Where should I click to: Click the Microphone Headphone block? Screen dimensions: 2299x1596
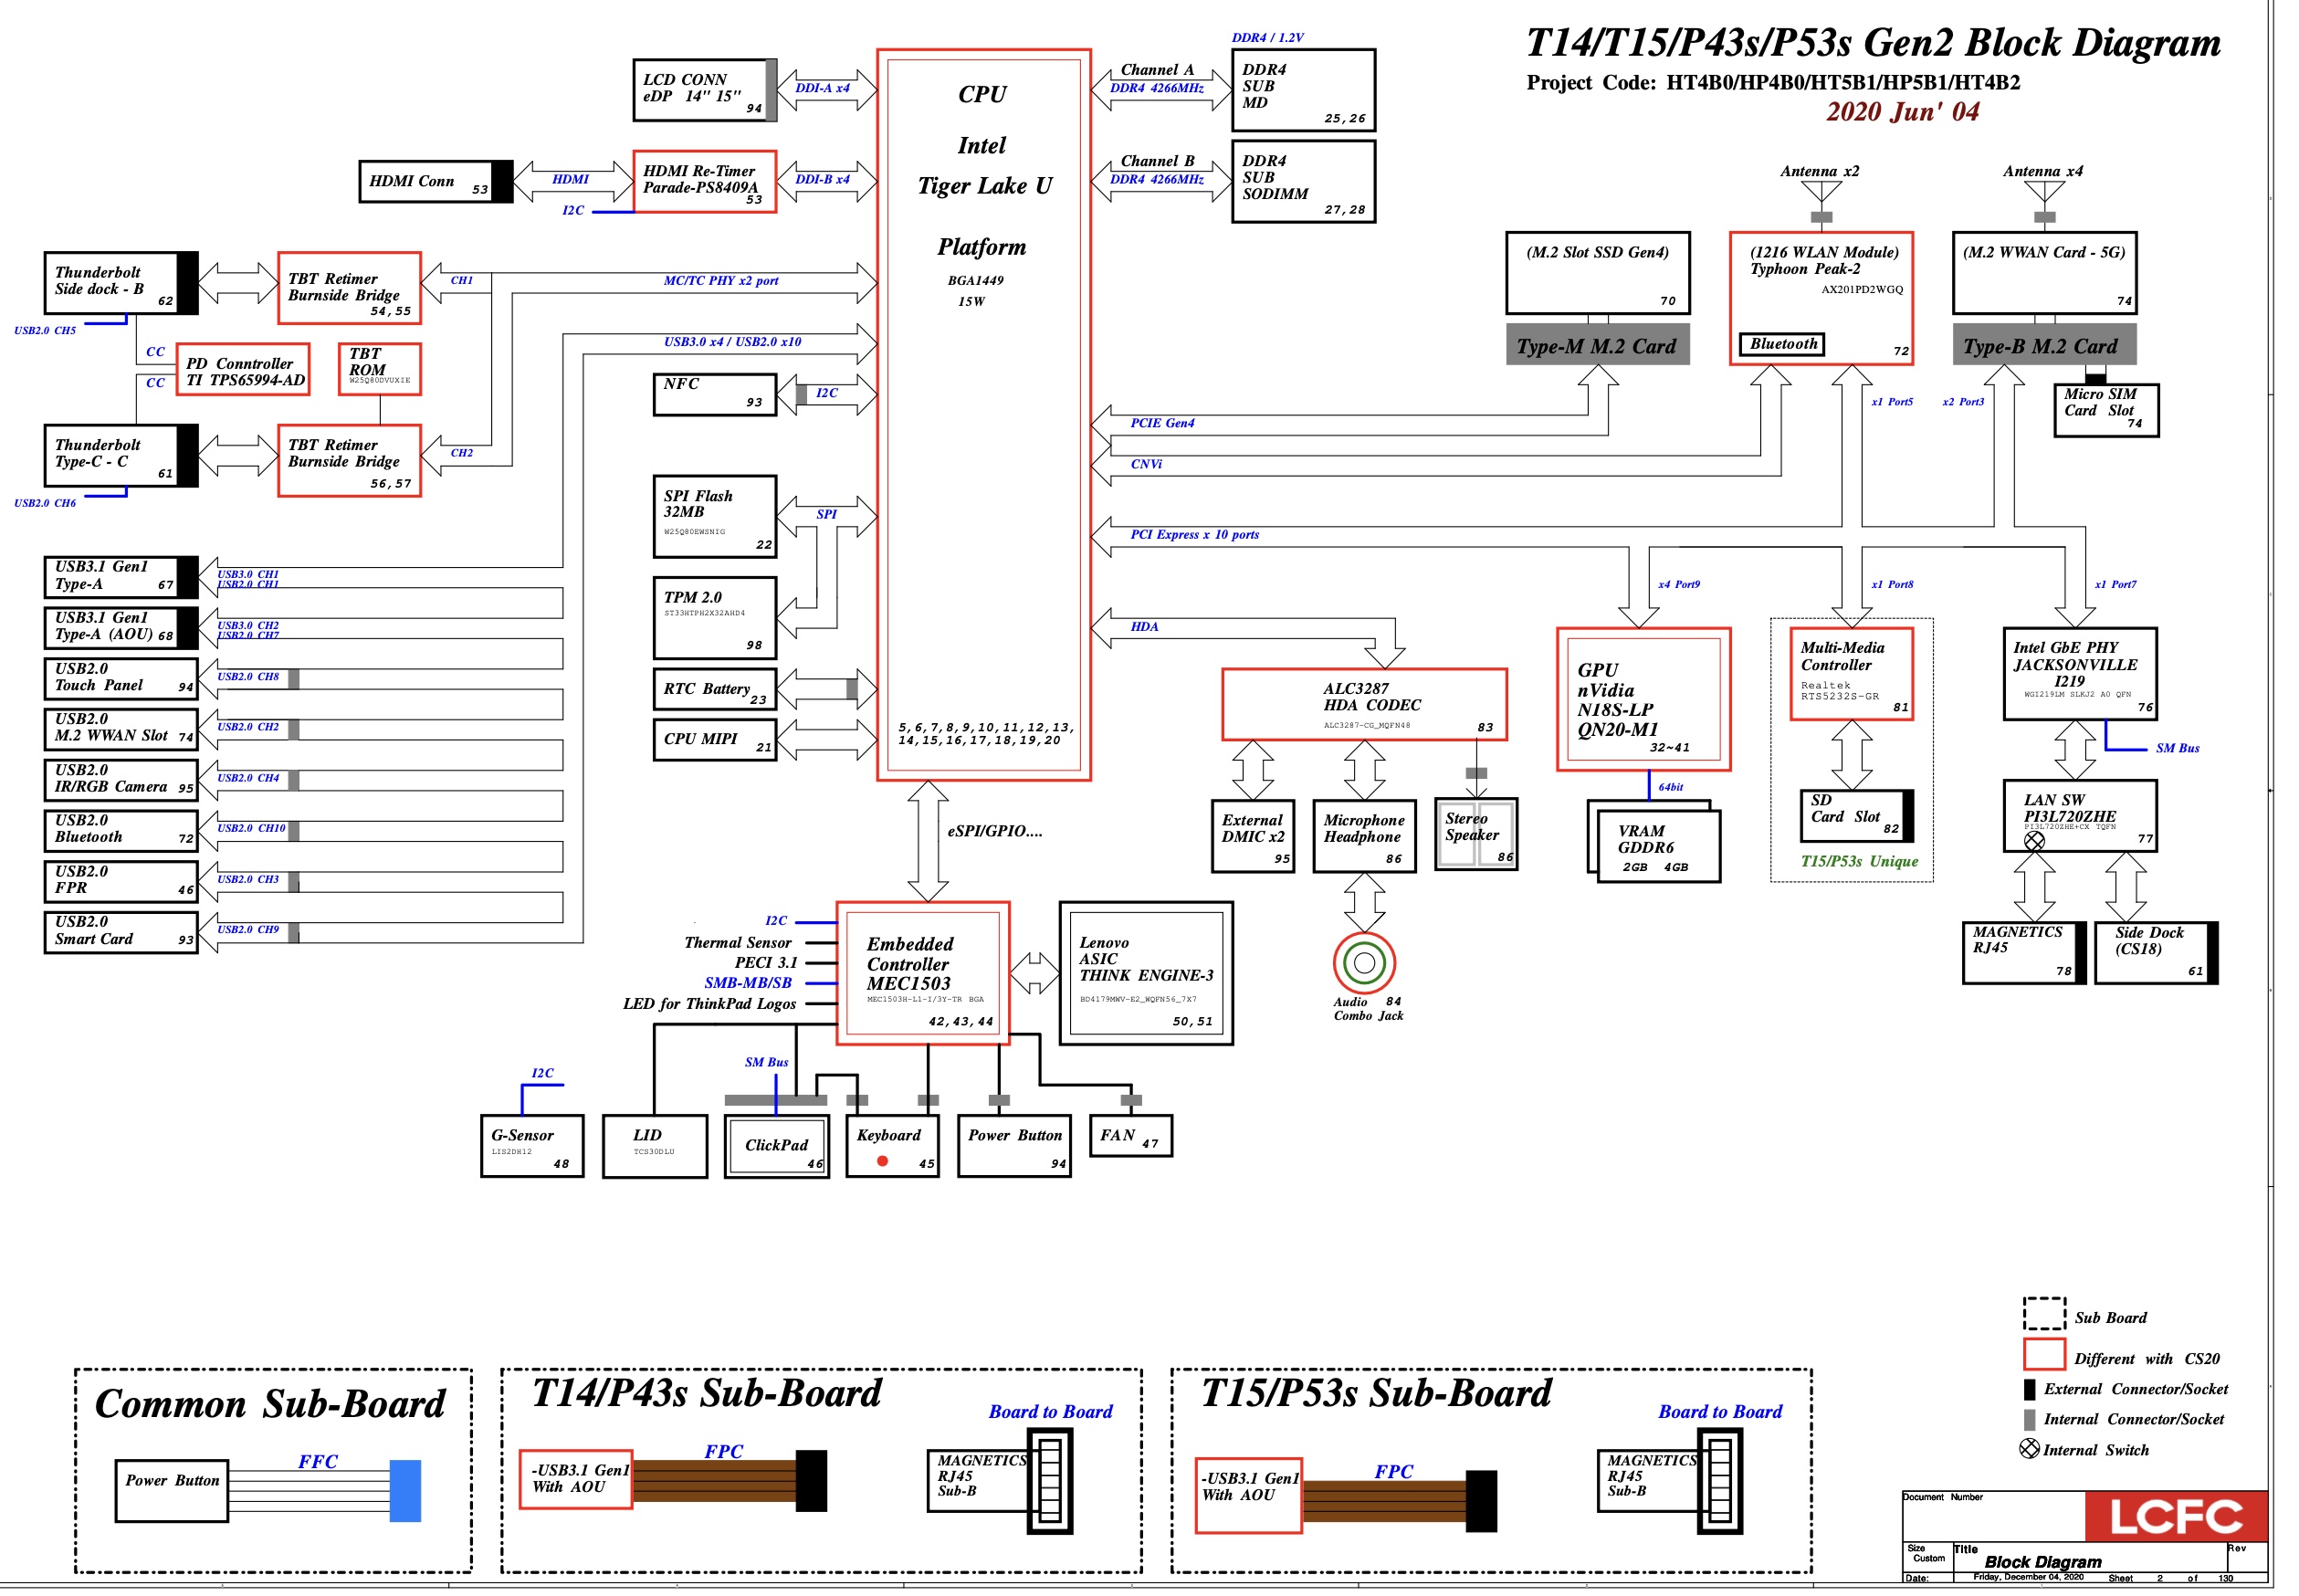coord(1364,836)
